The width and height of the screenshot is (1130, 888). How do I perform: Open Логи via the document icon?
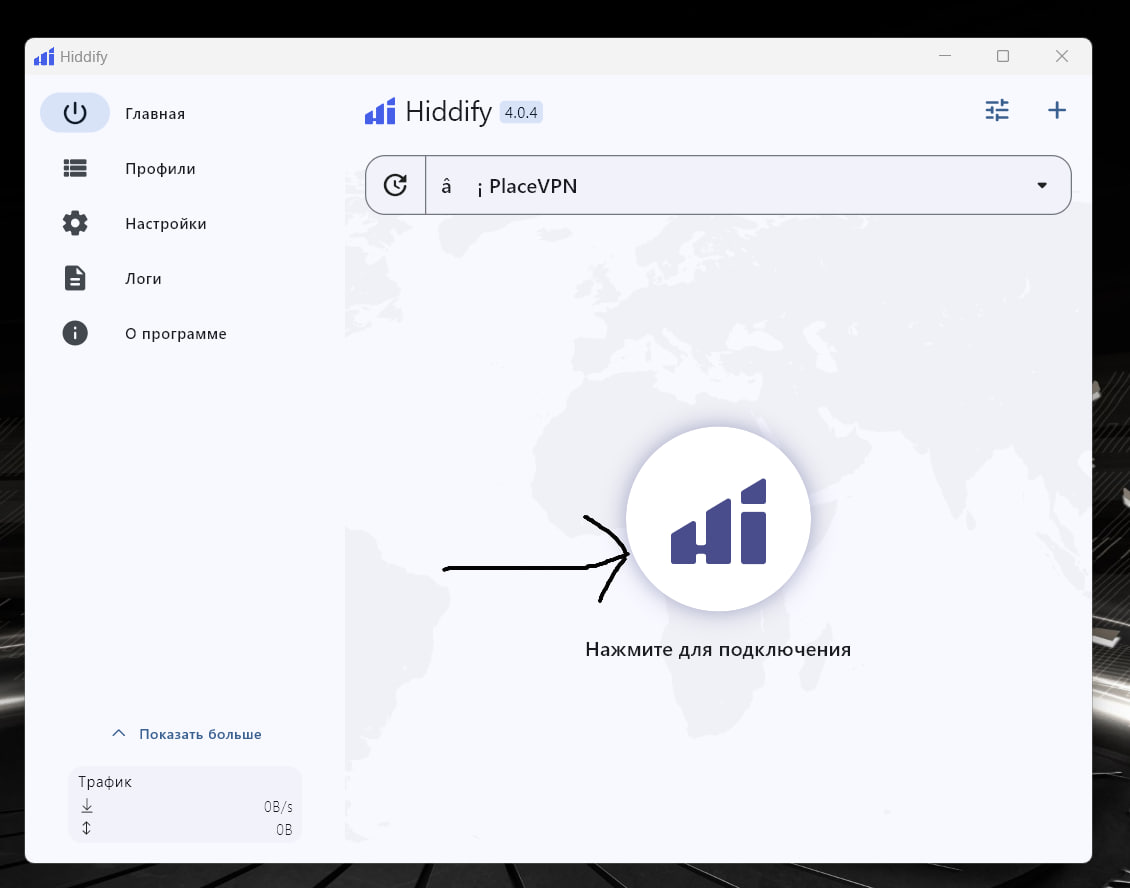click(x=74, y=278)
